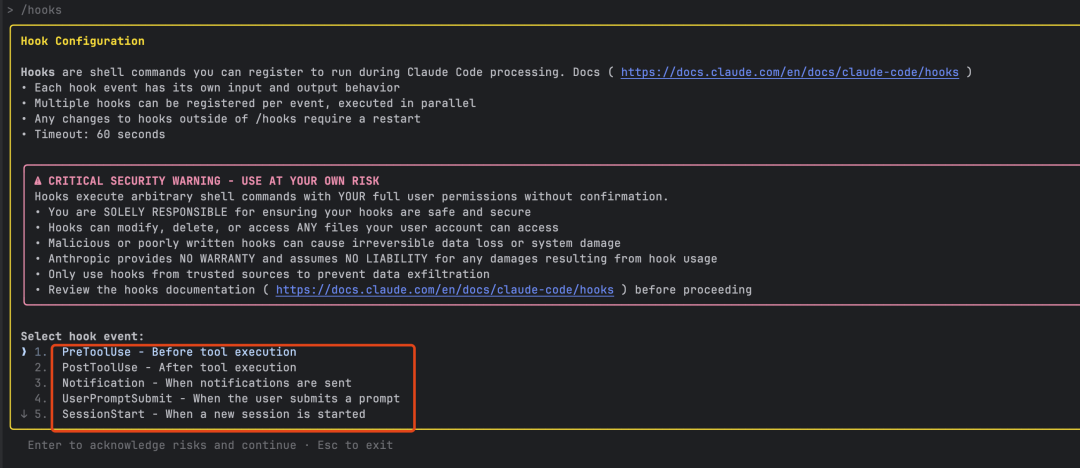Click the Esc to exit hint text

pyautogui.click(x=355, y=445)
